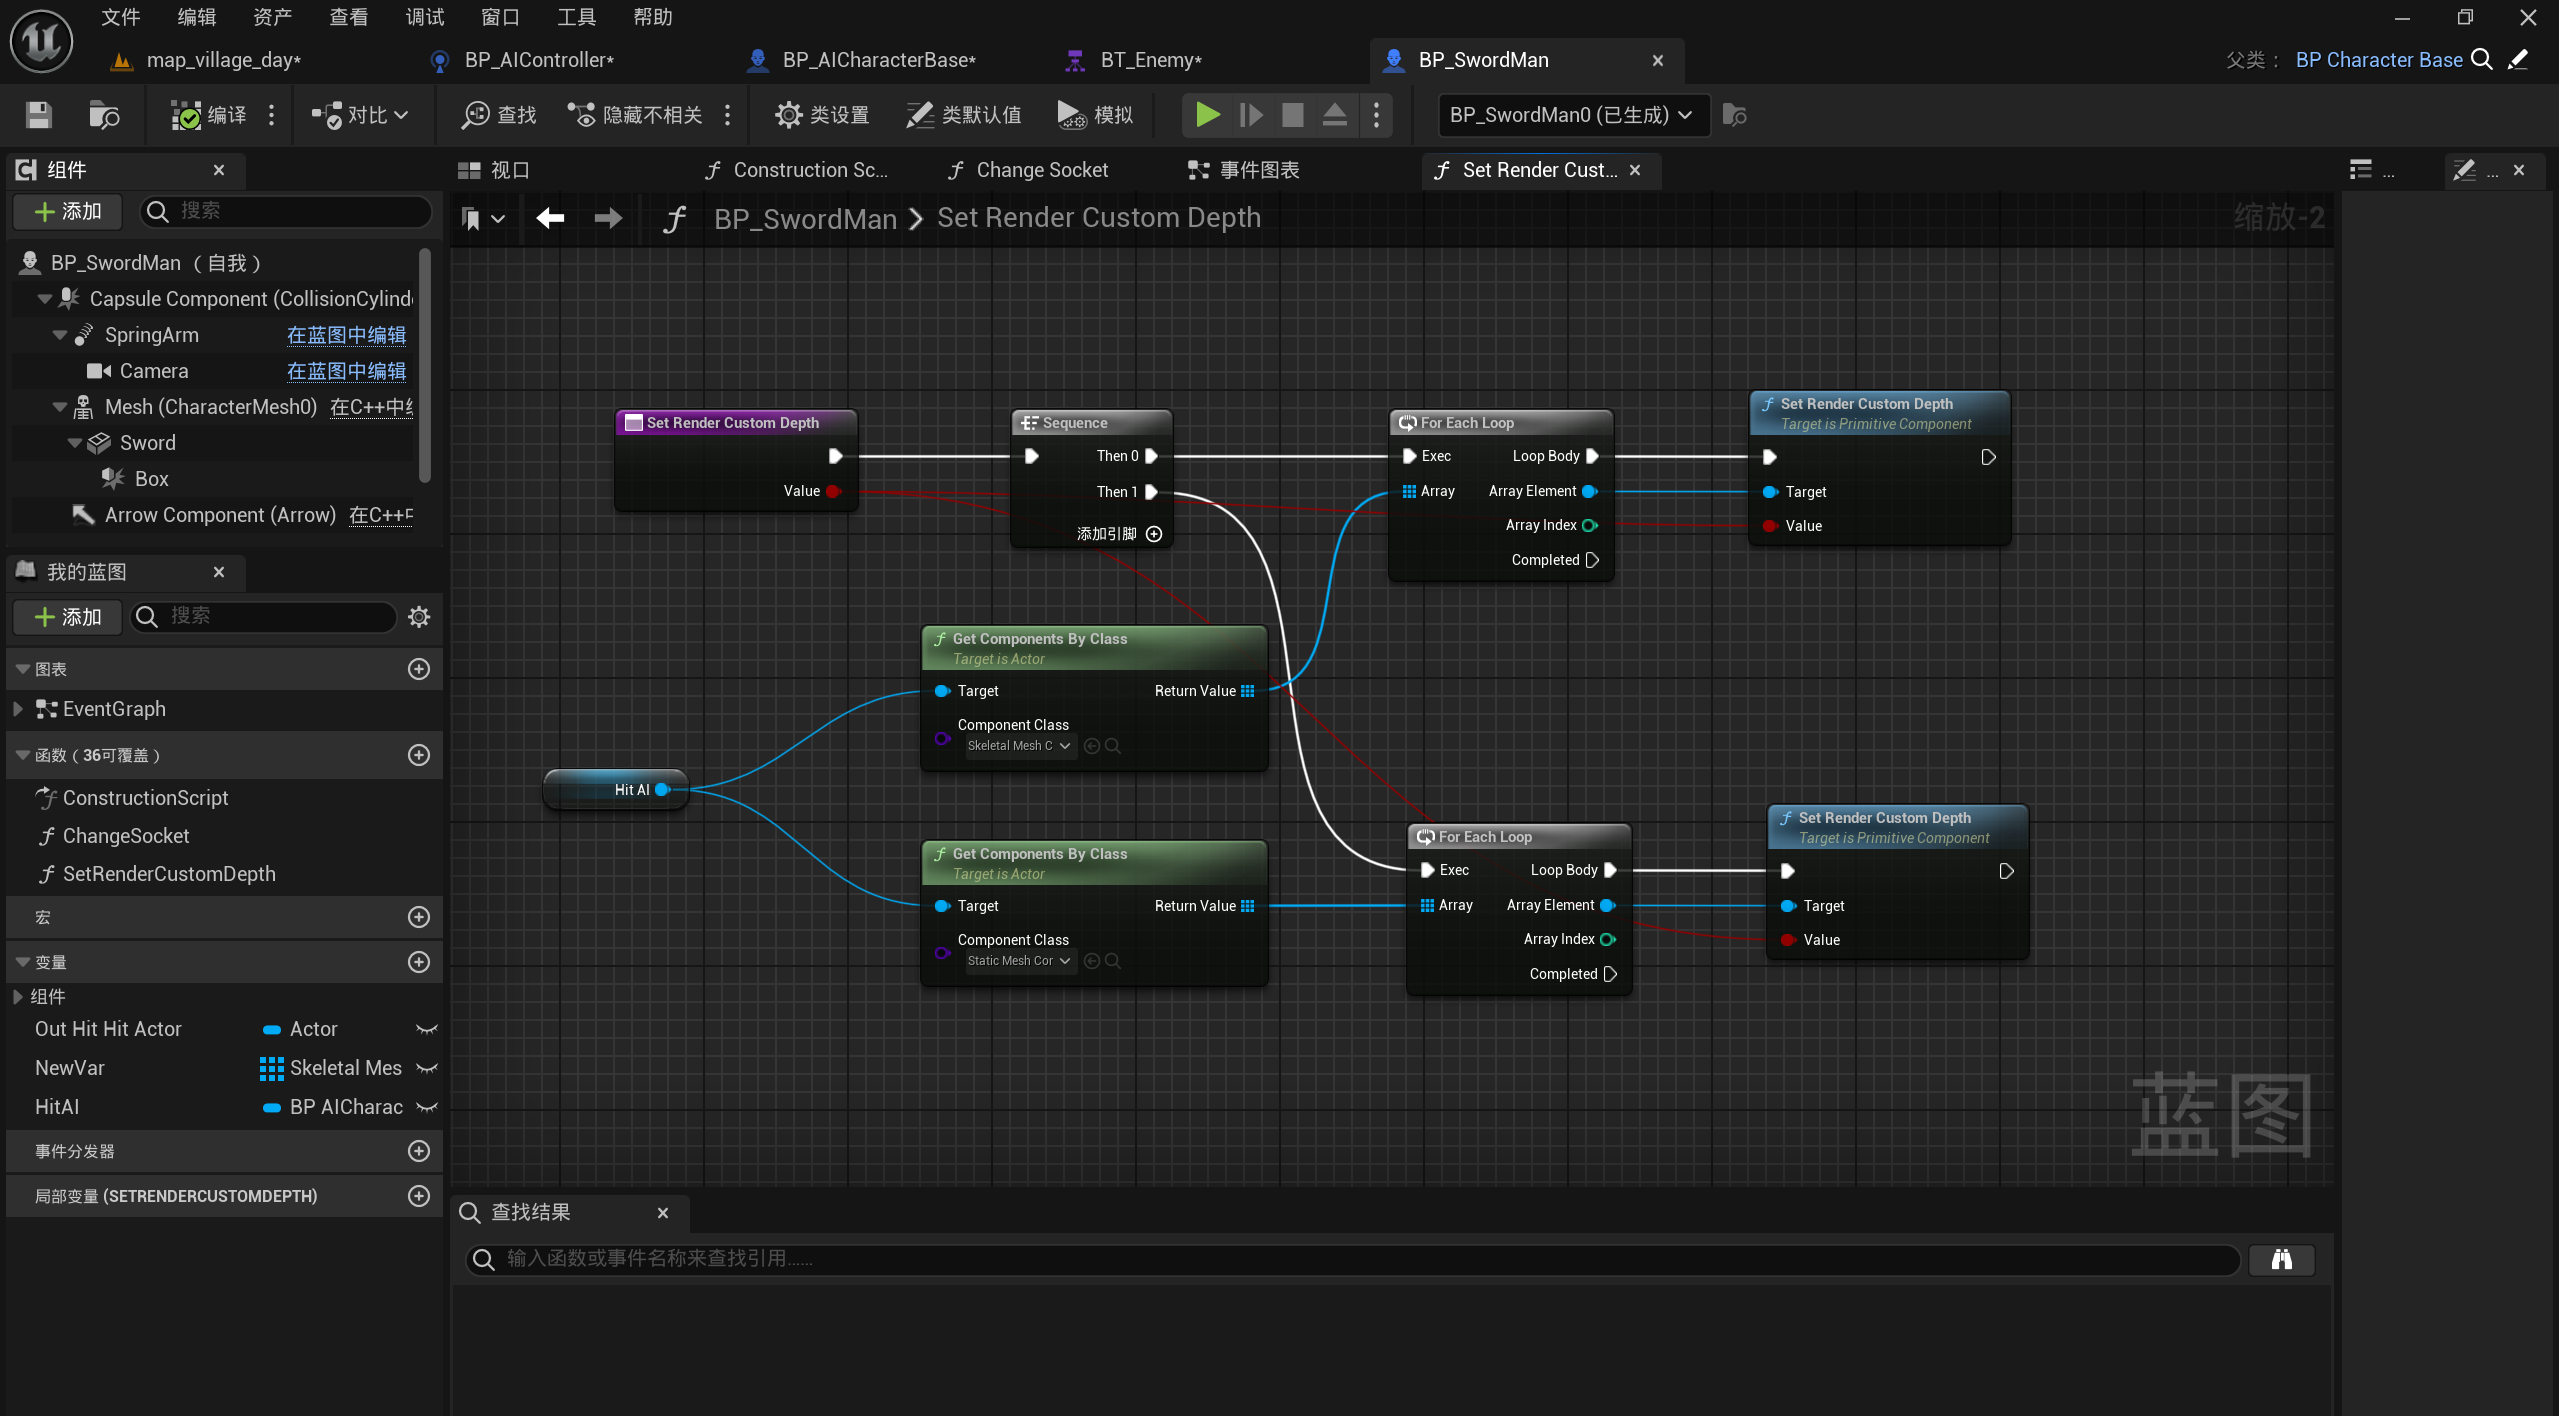Click the Compile button icon
The width and height of the screenshot is (2559, 1416).
[186, 115]
